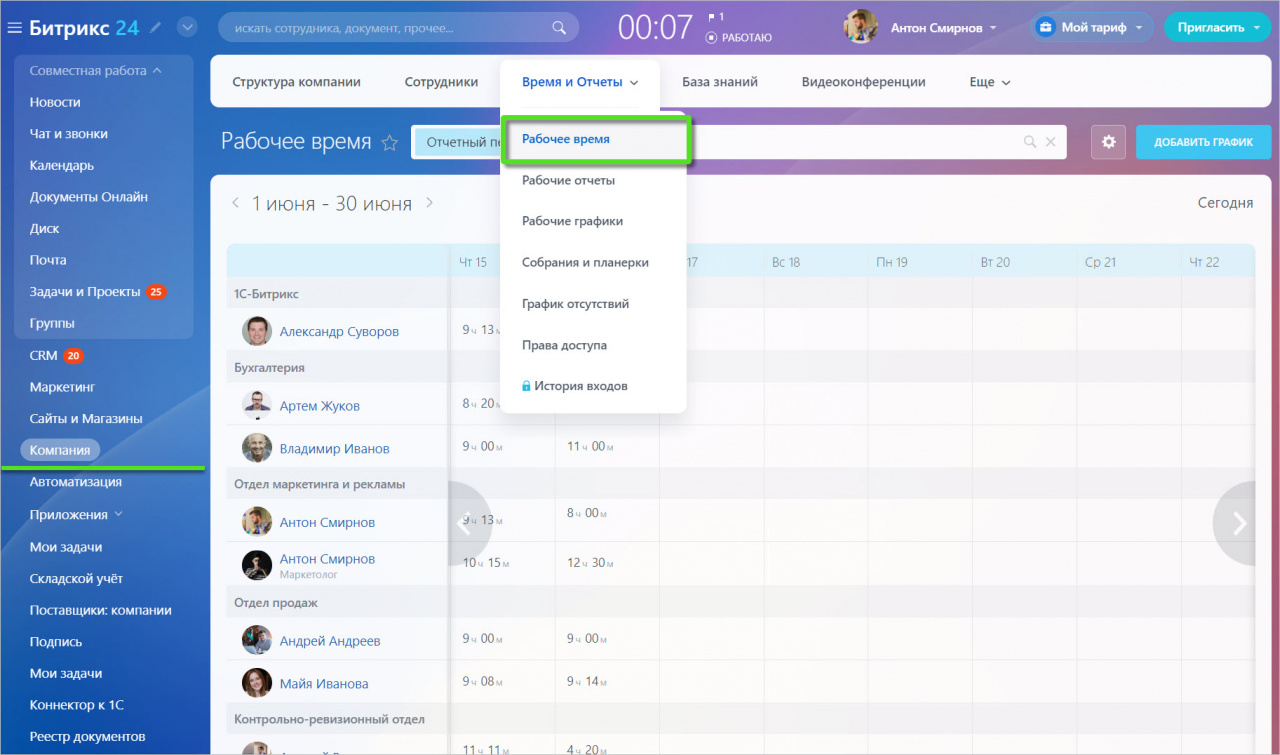Open Сайты и Магазины

point(86,418)
